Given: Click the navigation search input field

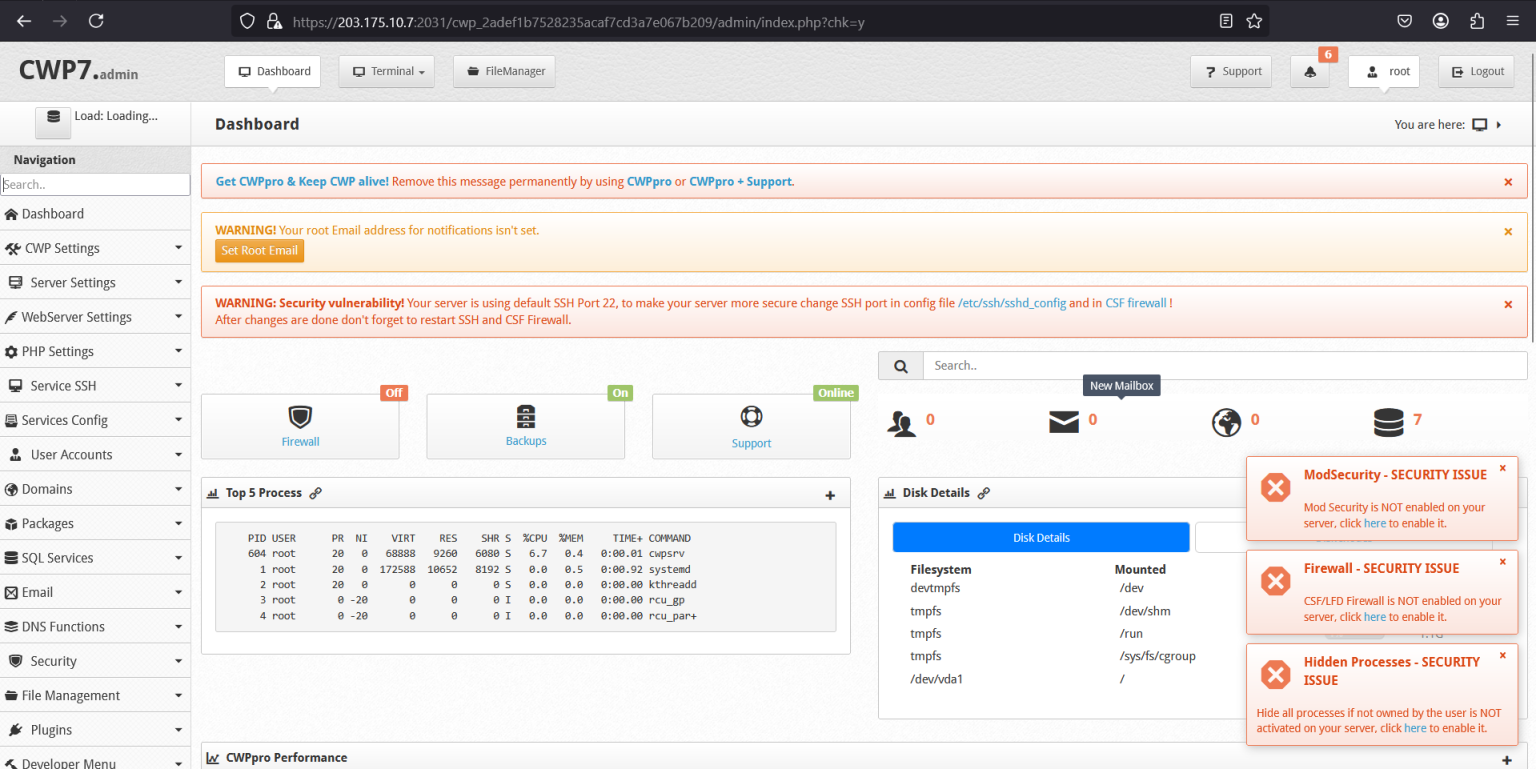Looking at the screenshot, I should 95,185.
